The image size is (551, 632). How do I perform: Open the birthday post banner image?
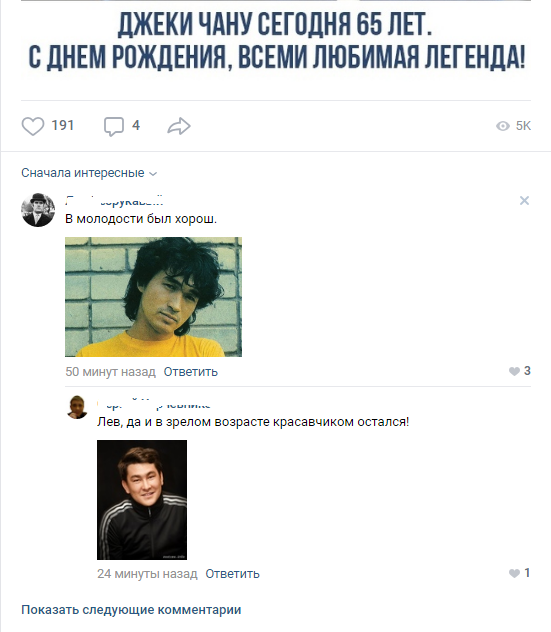pos(276,40)
